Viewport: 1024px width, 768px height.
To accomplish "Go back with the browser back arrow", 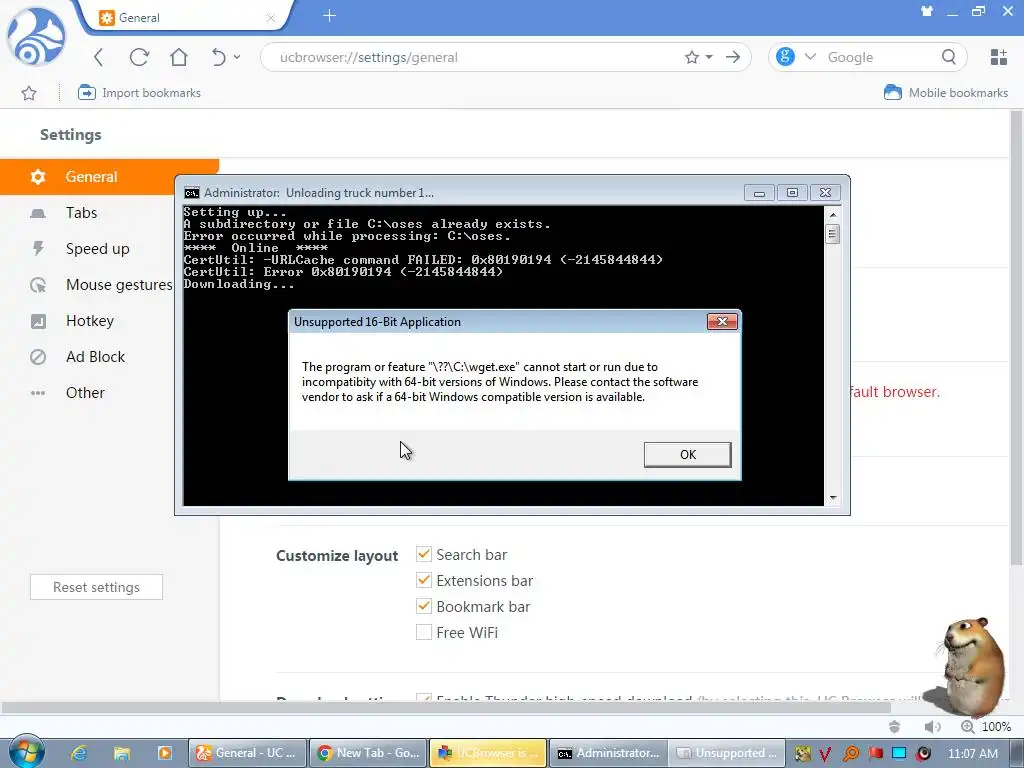I will point(99,57).
